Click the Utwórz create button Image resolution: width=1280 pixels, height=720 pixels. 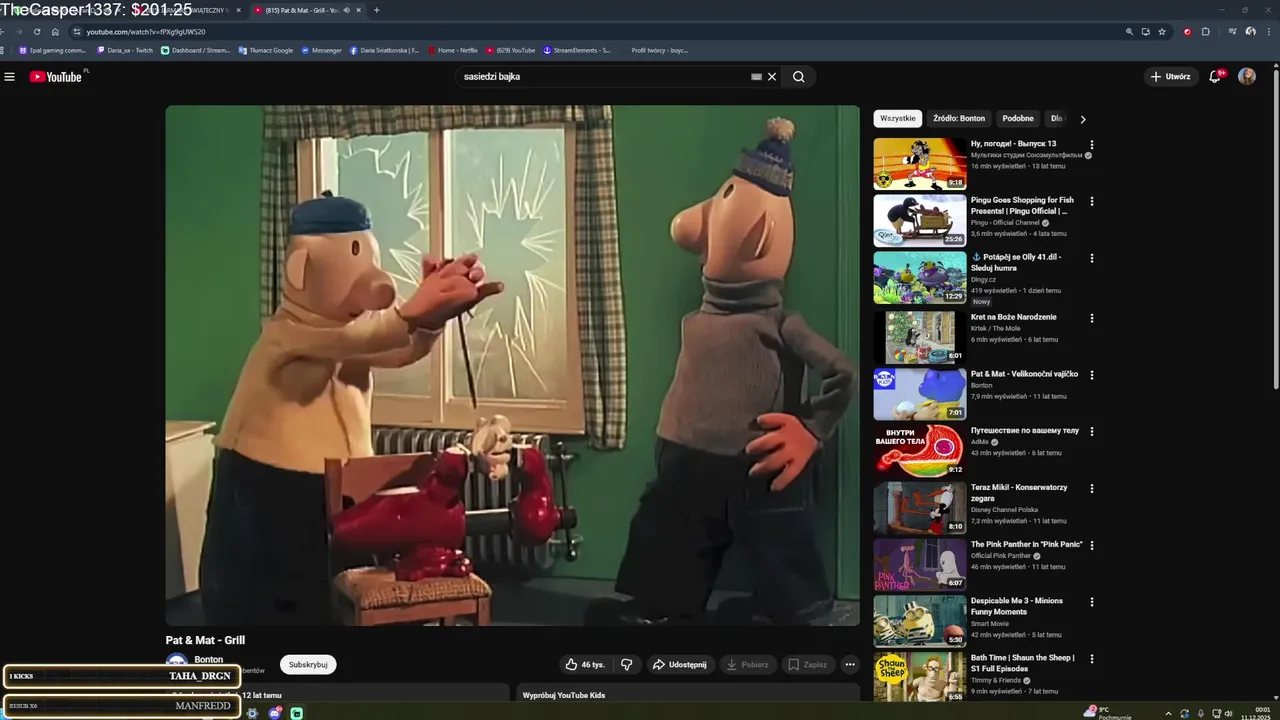point(1171,76)
